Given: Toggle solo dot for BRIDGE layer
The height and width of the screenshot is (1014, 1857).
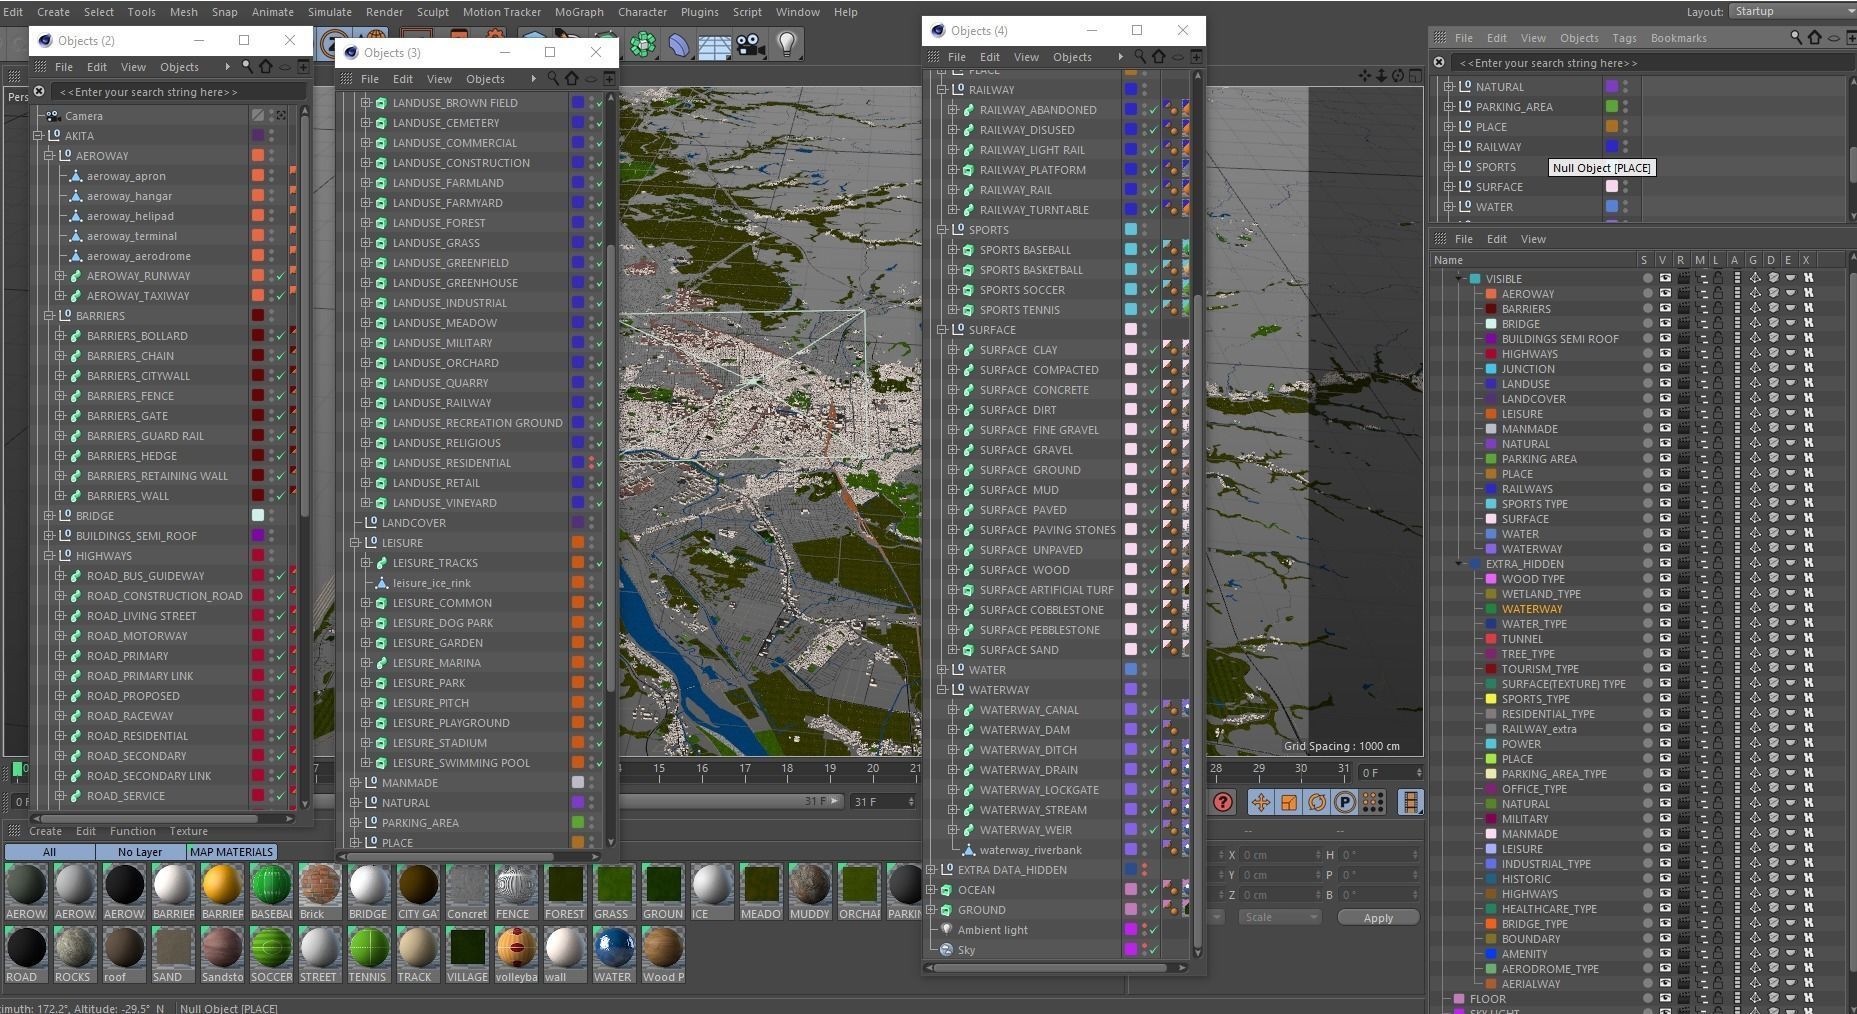Looking at the screenshot, I should tap(1647, 324).
